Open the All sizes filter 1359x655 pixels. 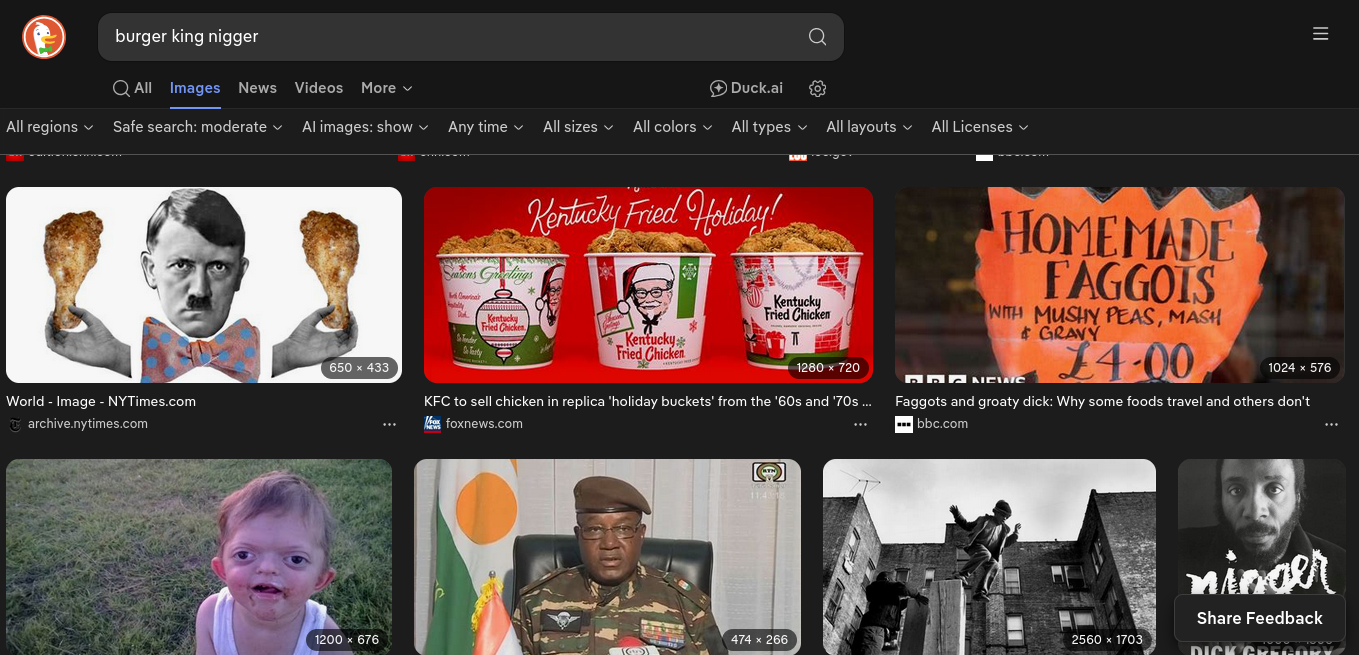click(578, 127)
